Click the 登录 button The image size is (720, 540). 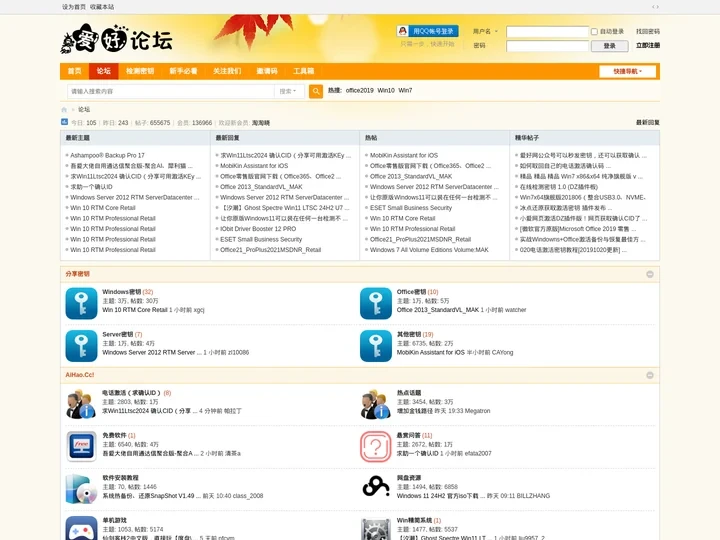[609, 46]
